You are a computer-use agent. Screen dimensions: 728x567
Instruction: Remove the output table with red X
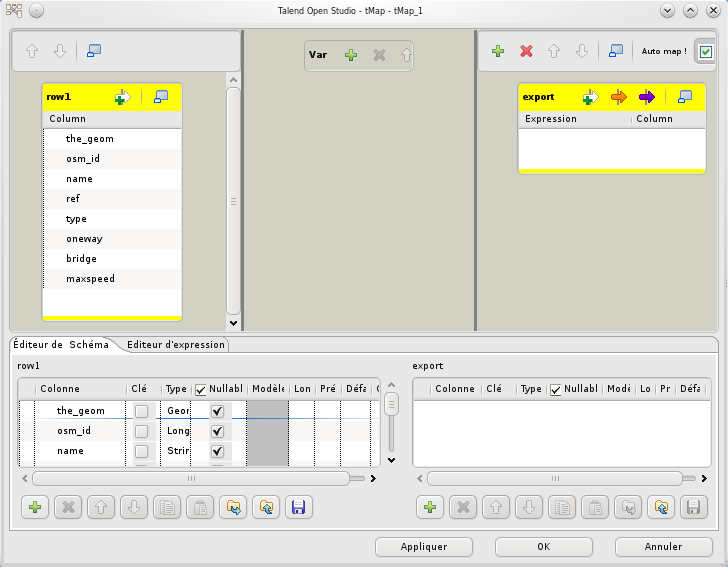tap(526, 51)
